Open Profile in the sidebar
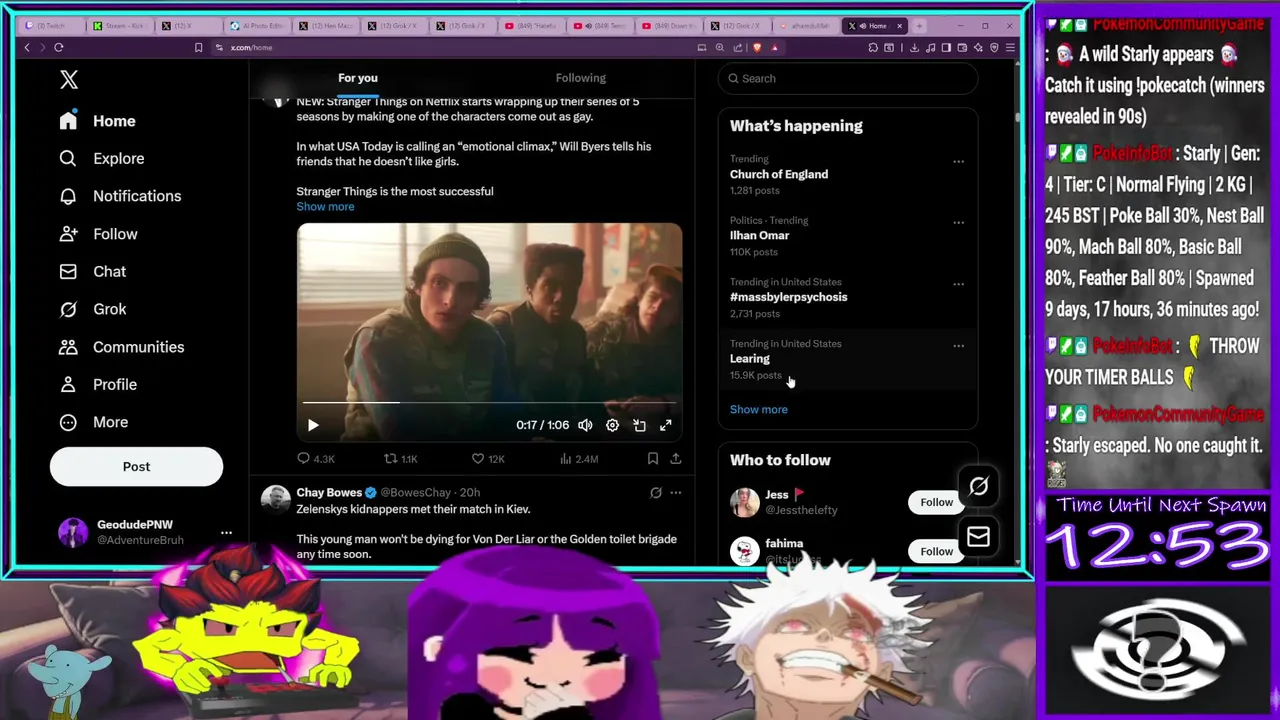Screen dimensions: 1280x720 (x=97, y=384)
